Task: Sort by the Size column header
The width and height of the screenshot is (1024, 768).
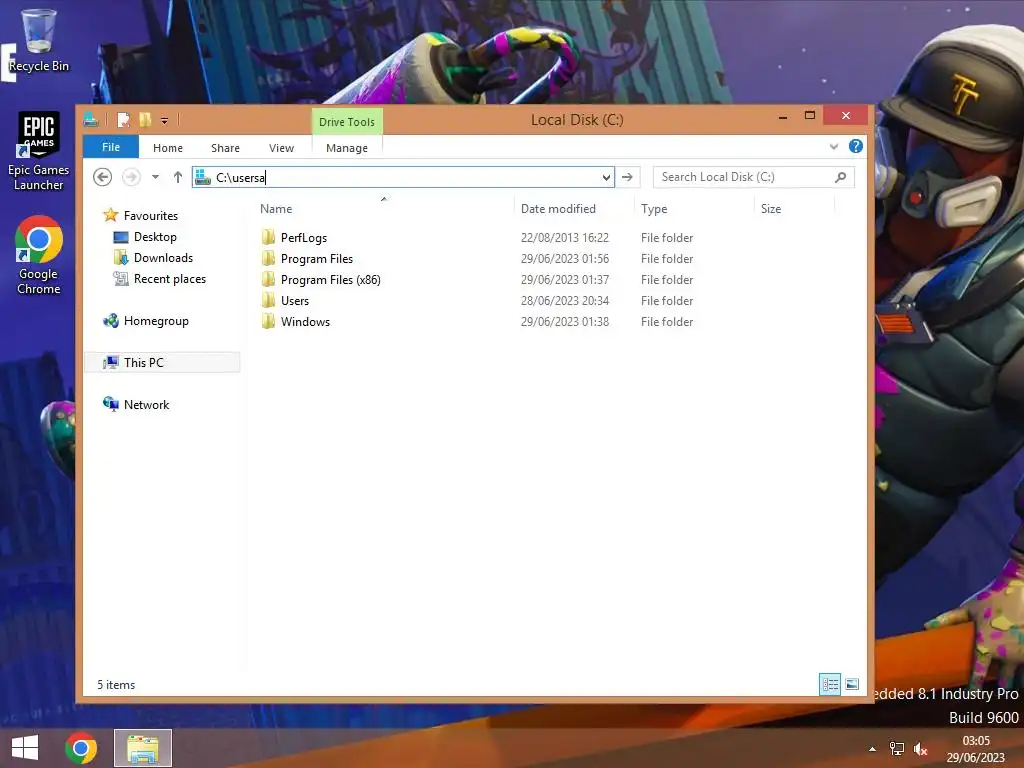Action: (x=771, y=208)
